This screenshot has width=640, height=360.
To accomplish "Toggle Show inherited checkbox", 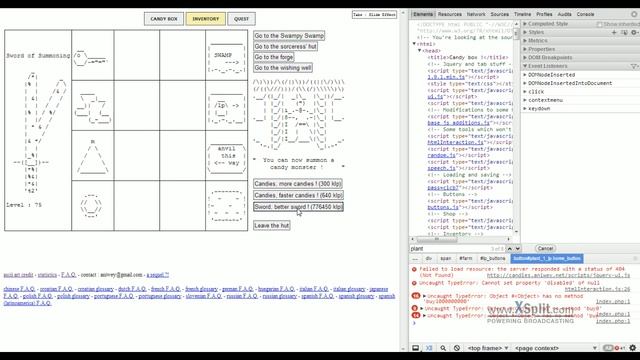I will tap(600, 24).
